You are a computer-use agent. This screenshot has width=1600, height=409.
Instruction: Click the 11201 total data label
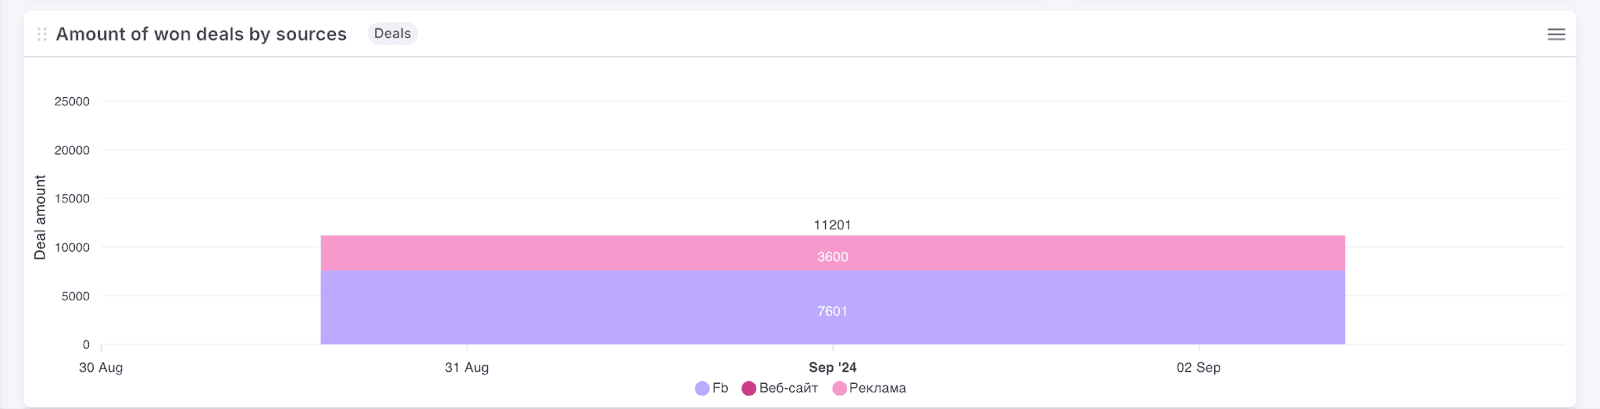click(832, 225)
